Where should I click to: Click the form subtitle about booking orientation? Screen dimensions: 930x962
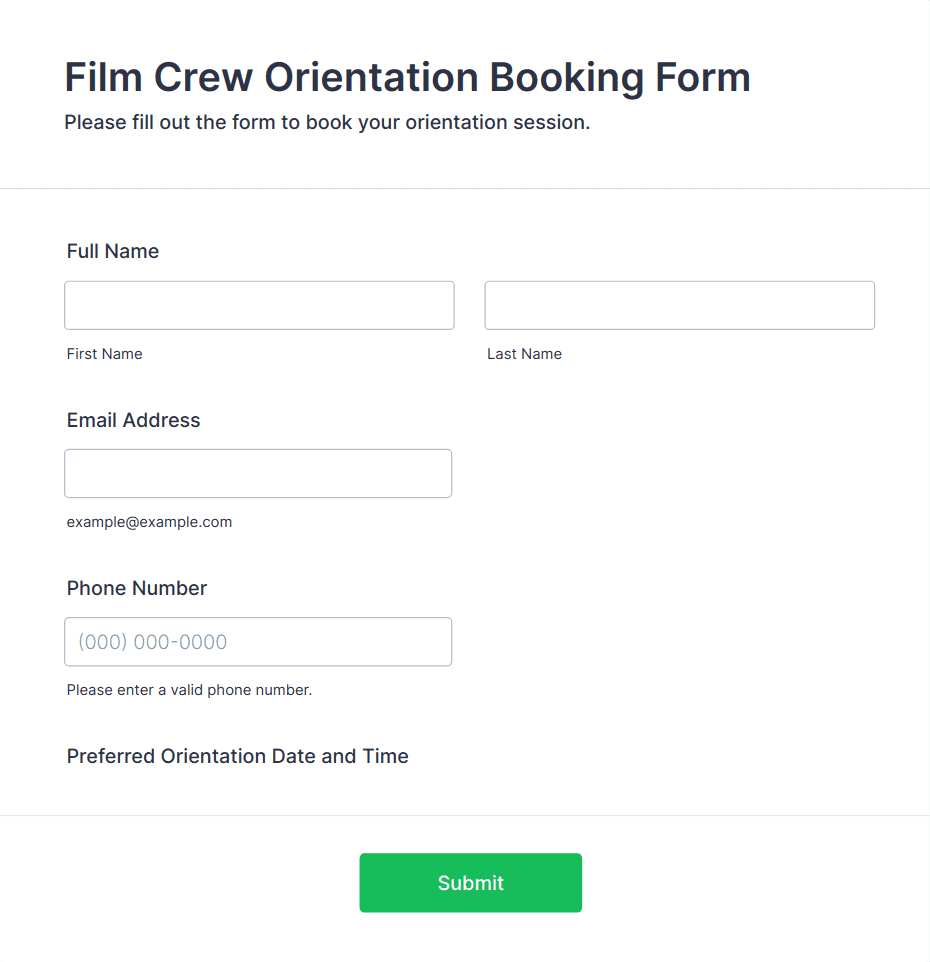click(x=327, y=123)
